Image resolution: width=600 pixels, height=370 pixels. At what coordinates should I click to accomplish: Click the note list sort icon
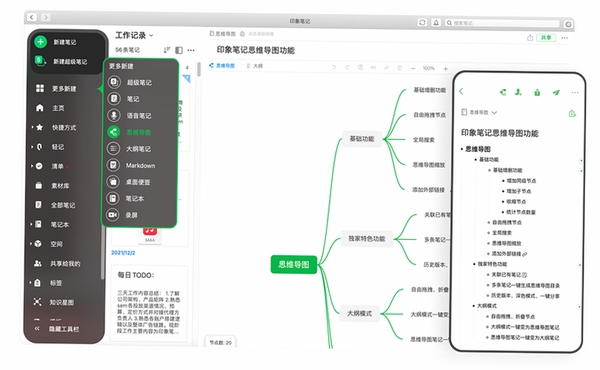pos(167,50)
